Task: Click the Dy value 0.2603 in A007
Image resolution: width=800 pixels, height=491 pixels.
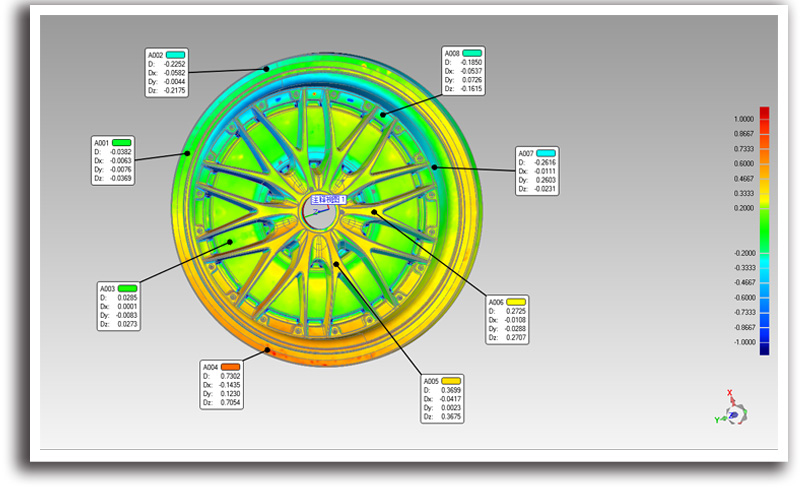Action: coord(545,180)
